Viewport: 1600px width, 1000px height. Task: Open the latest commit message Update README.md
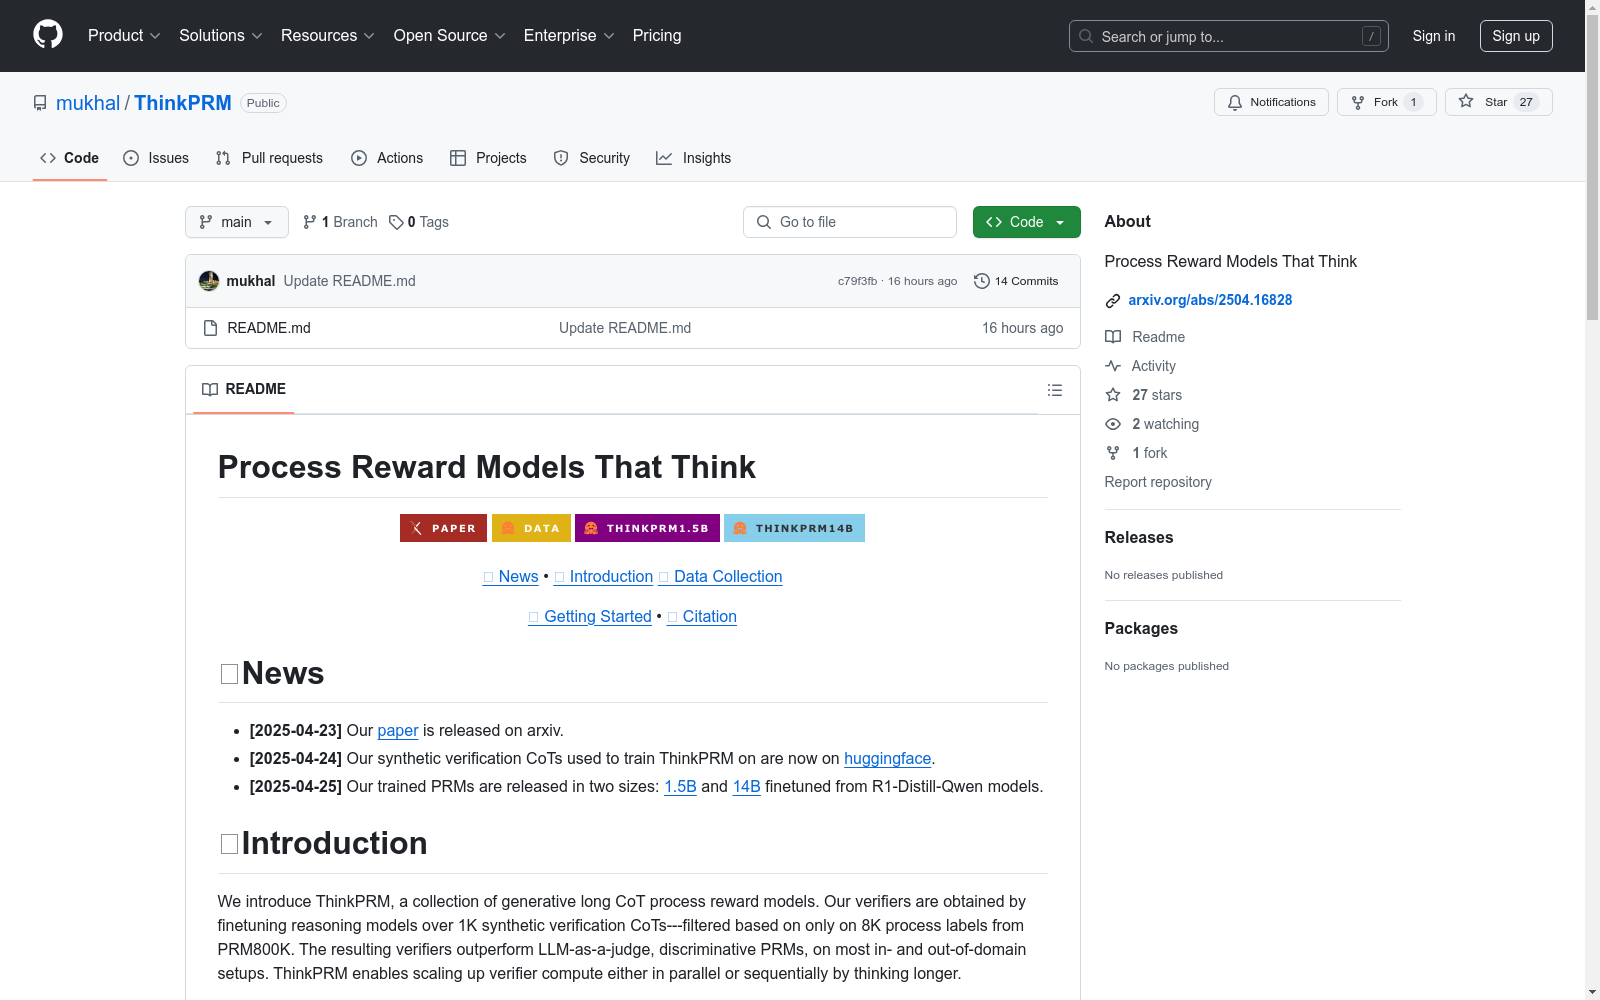point(349,281)
